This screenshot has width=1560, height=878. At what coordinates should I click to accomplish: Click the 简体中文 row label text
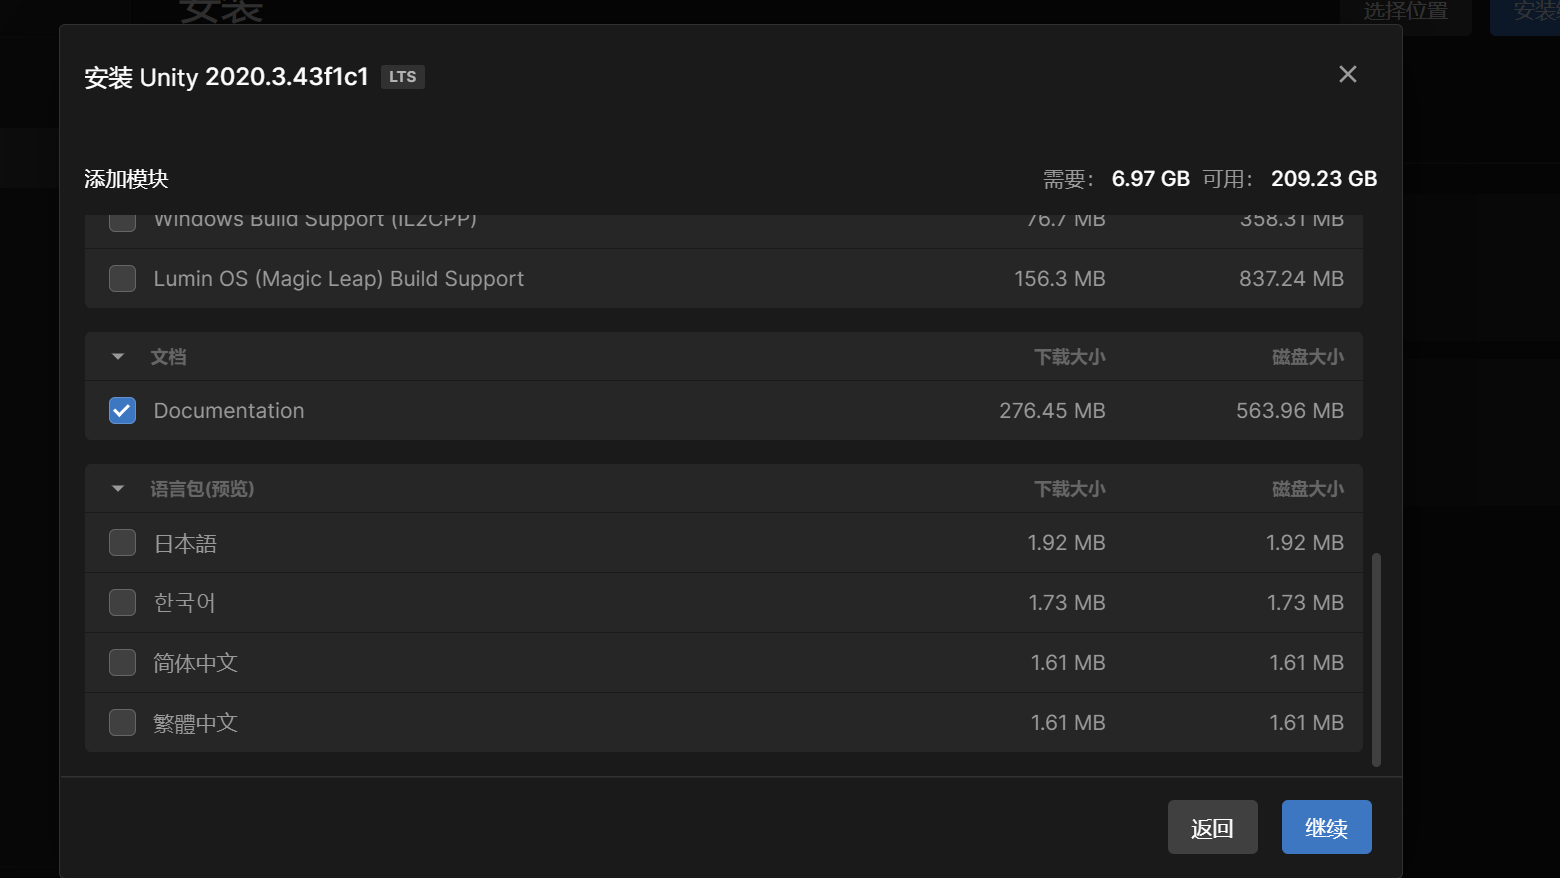tap(195, 663)
